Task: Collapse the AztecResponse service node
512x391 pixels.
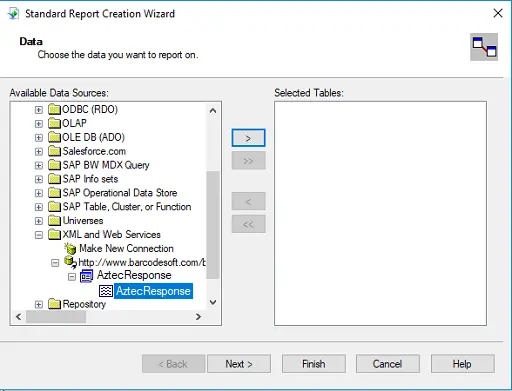Action: pyautogui.click(x=72, y=277)
